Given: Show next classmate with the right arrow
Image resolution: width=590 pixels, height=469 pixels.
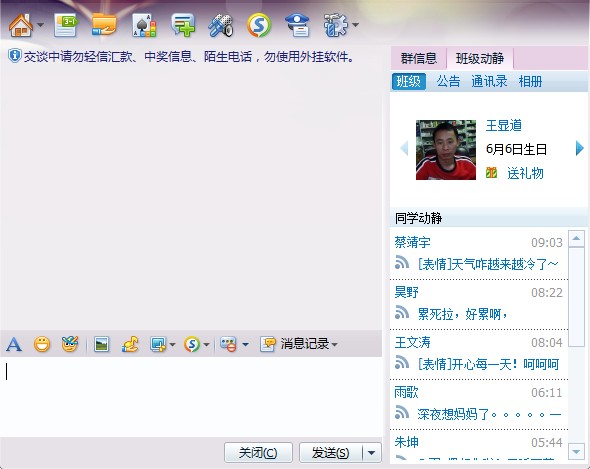Looking at the screenshot, I should tap(579, 148).
